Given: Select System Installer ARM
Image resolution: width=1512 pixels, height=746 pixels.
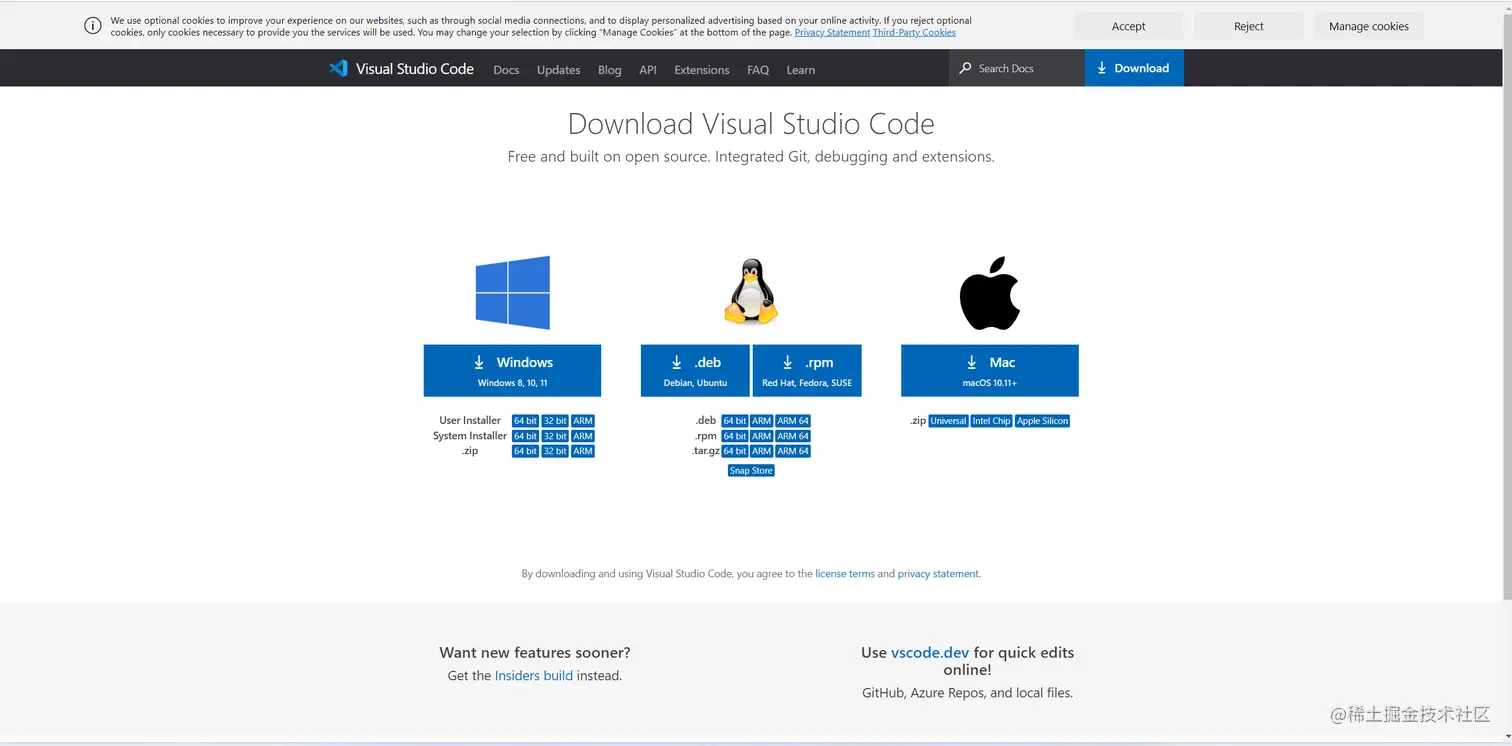Looking at the screenshot, I should 583,436.
